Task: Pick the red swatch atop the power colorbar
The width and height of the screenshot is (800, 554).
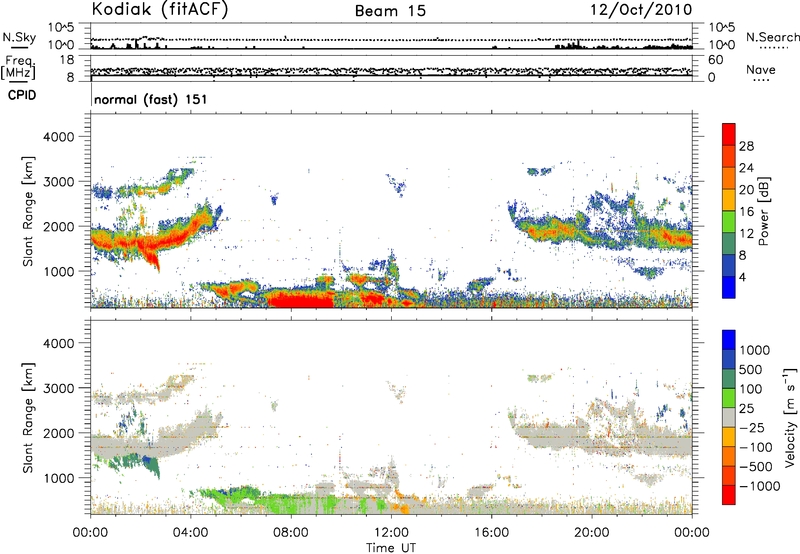Action: pos(729,135)
